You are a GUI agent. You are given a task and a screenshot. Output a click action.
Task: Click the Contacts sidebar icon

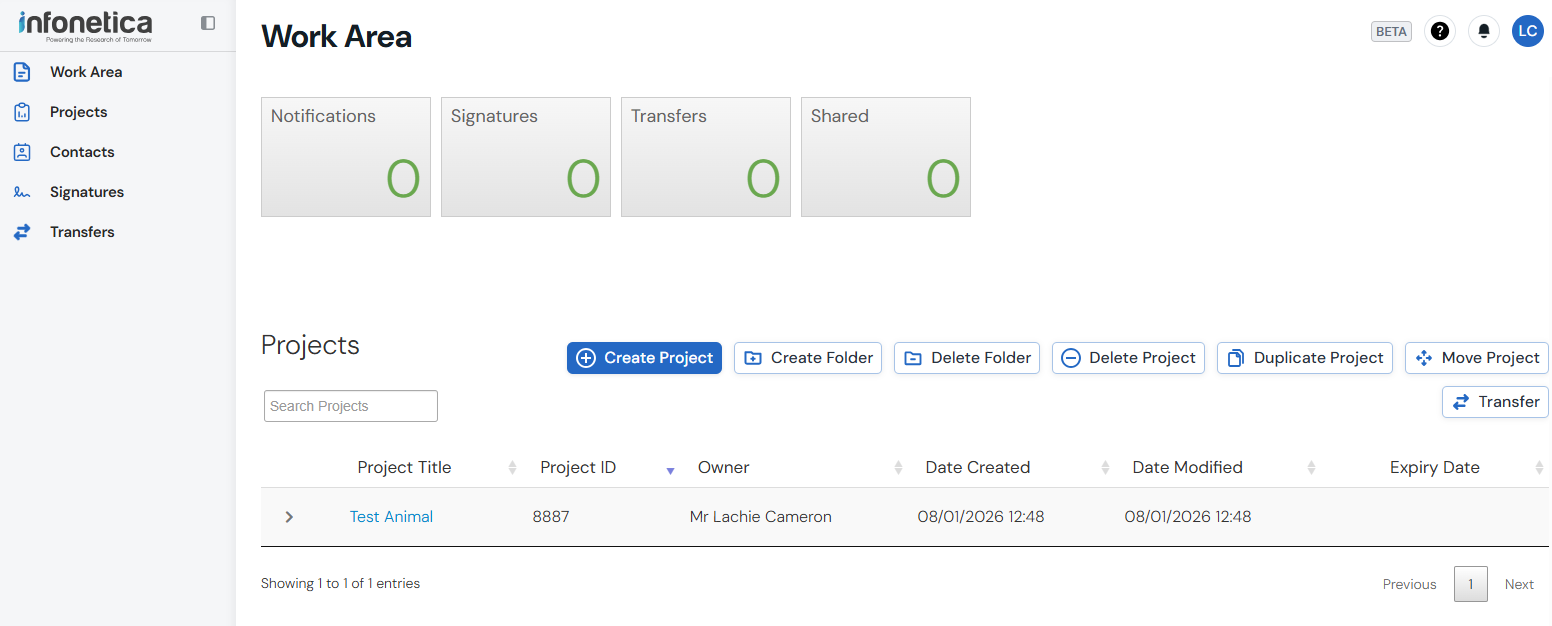22,152
